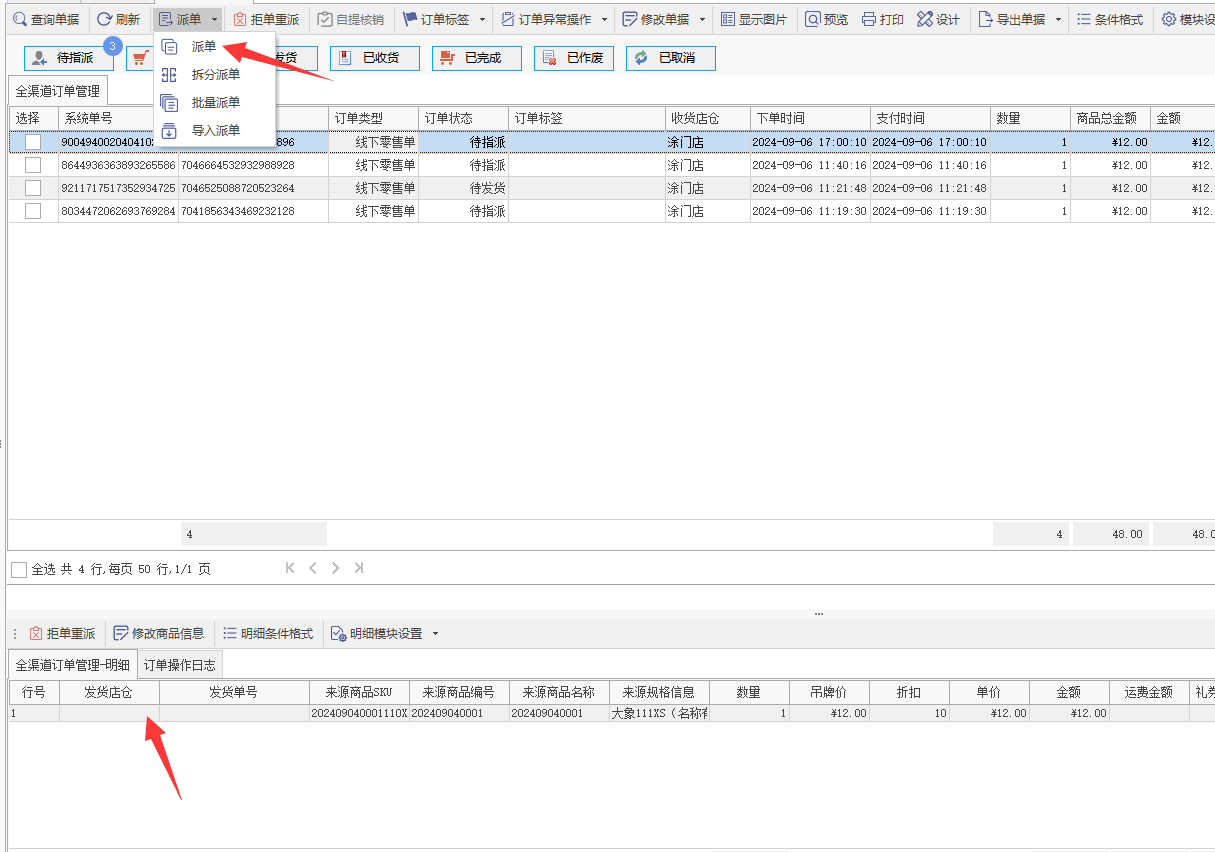1215x852 pixels.
Task: Click the 显示图片 toolbar button
Action: pos(754,19)
